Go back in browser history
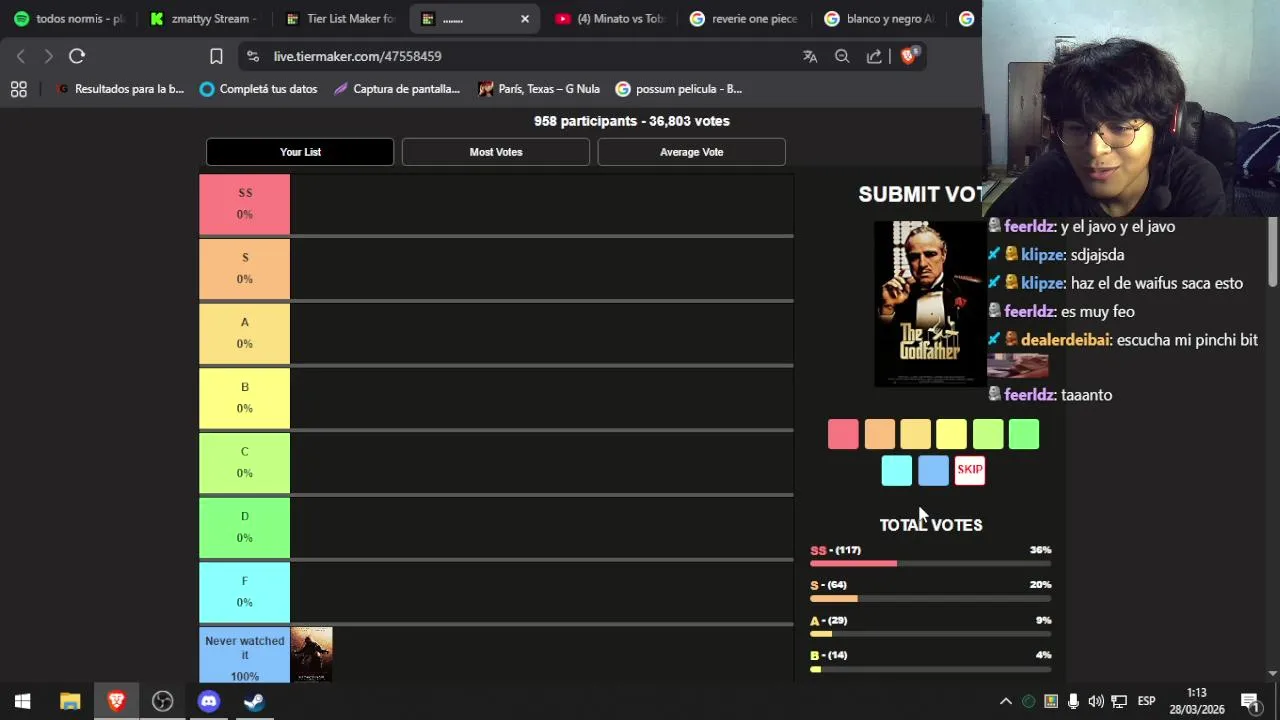The height and width of the screenshot is (720, 1280). click(21, 56)
